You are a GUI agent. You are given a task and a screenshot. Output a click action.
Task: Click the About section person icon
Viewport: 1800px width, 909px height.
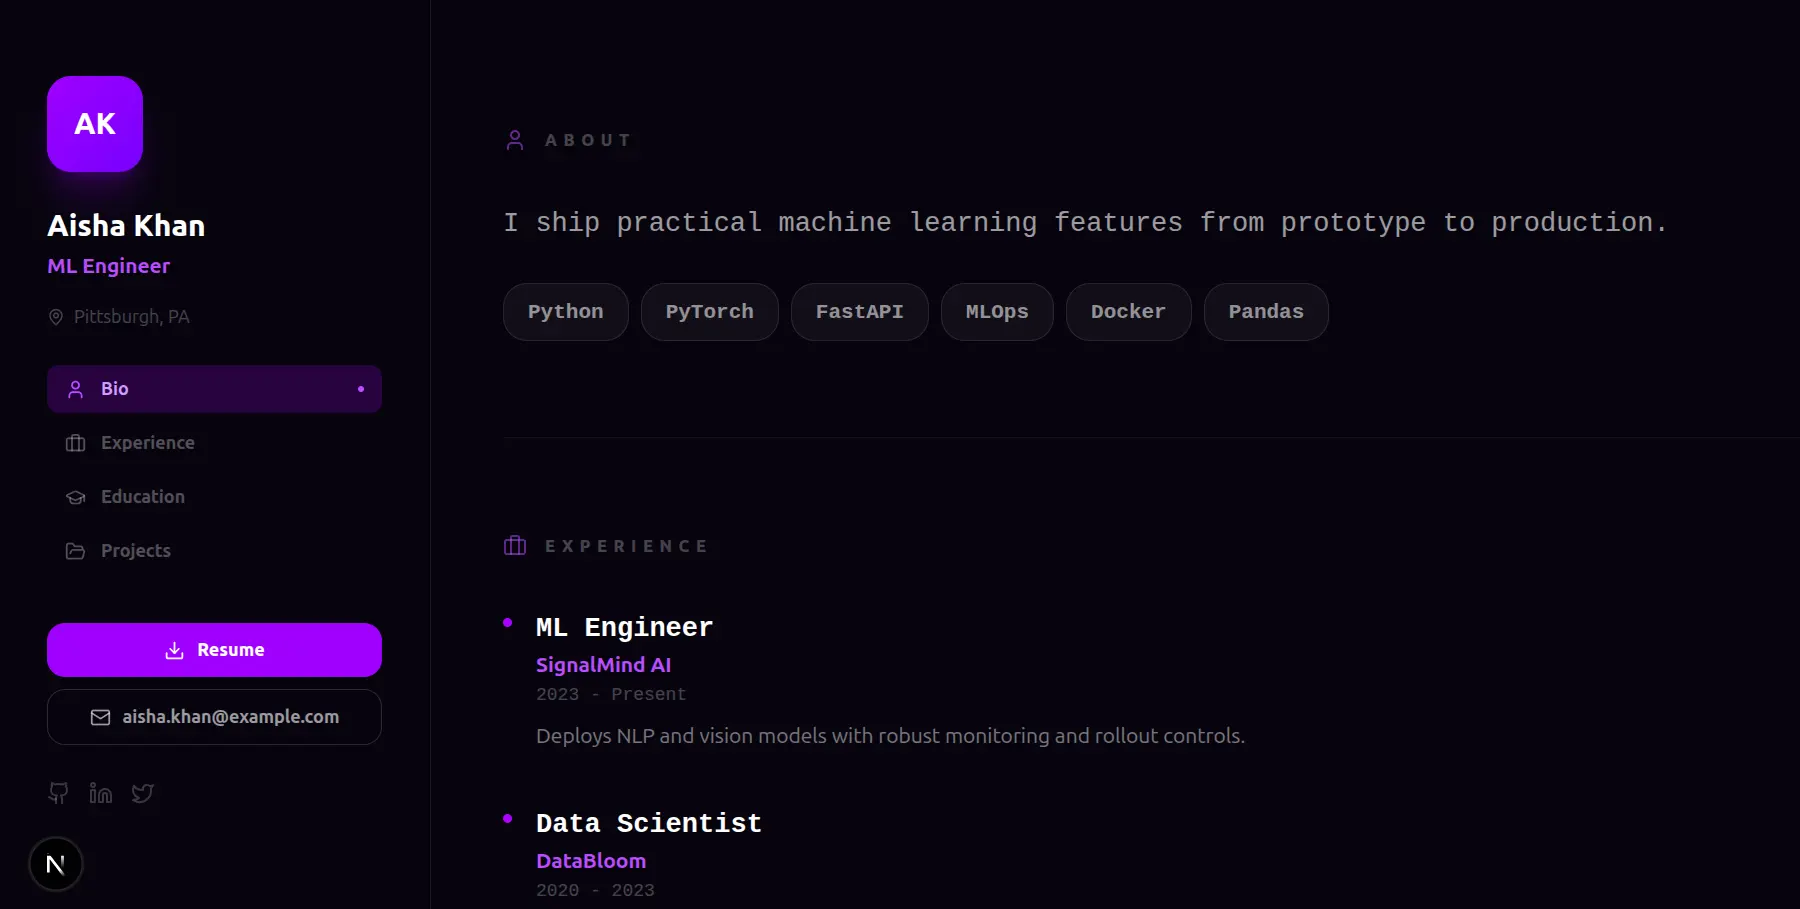(x=515, y=140)
